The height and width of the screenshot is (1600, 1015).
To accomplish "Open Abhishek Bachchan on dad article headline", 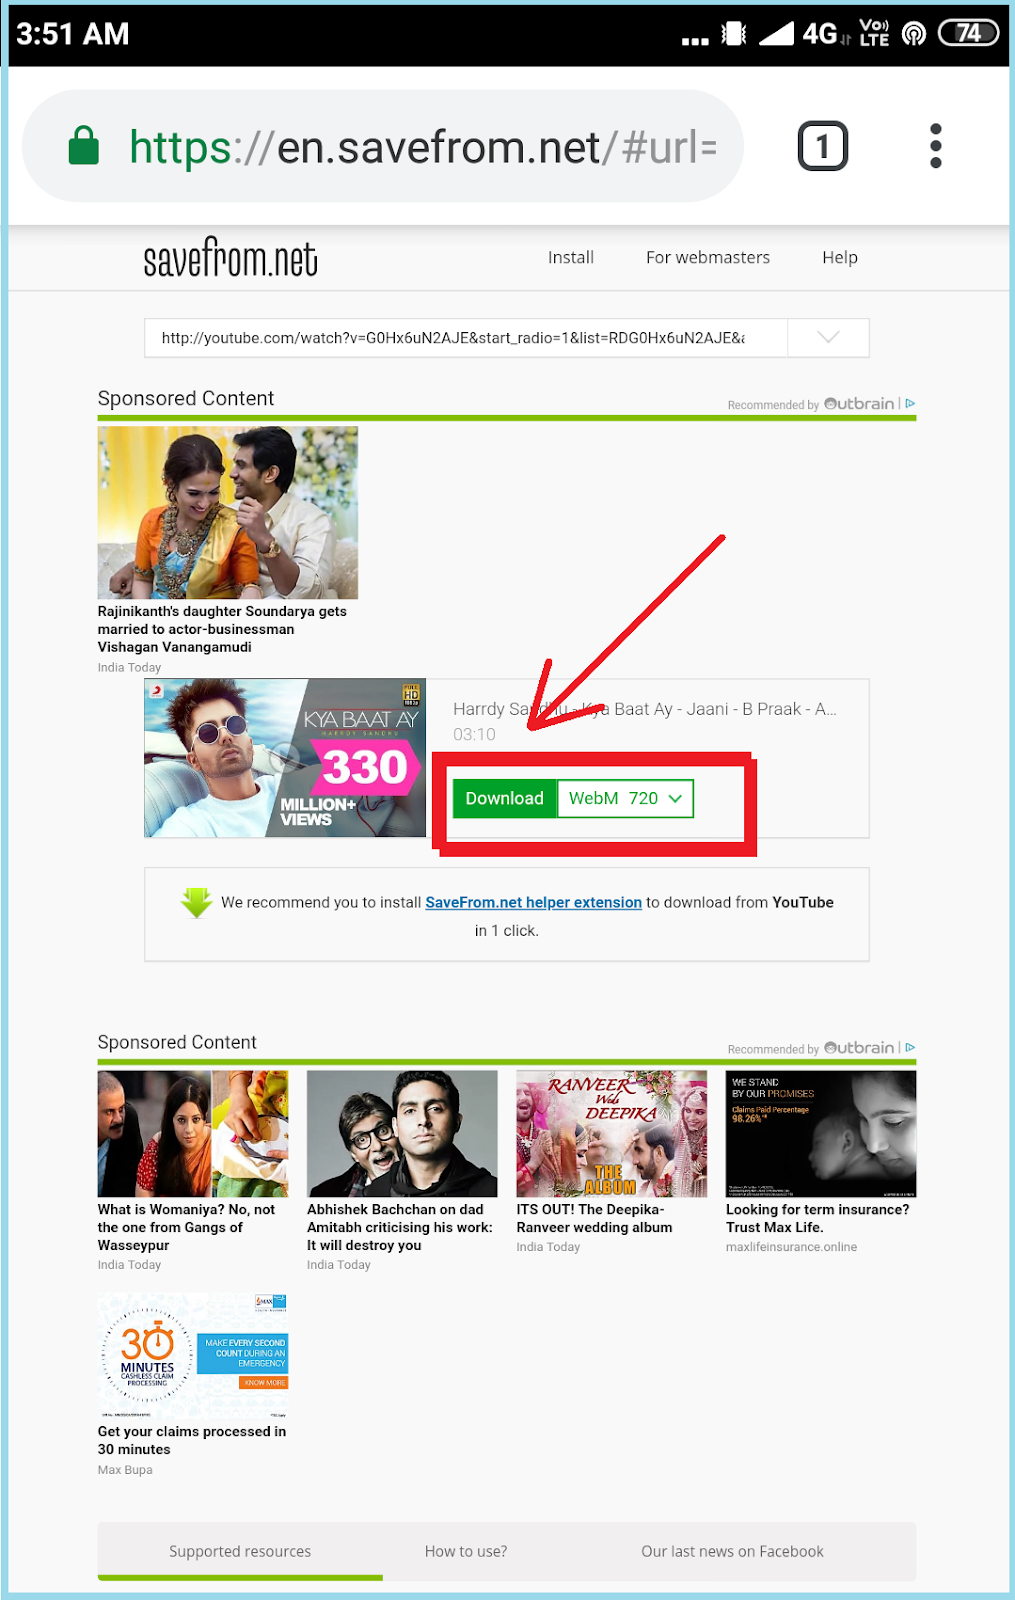I will [x=400, y=1227].
